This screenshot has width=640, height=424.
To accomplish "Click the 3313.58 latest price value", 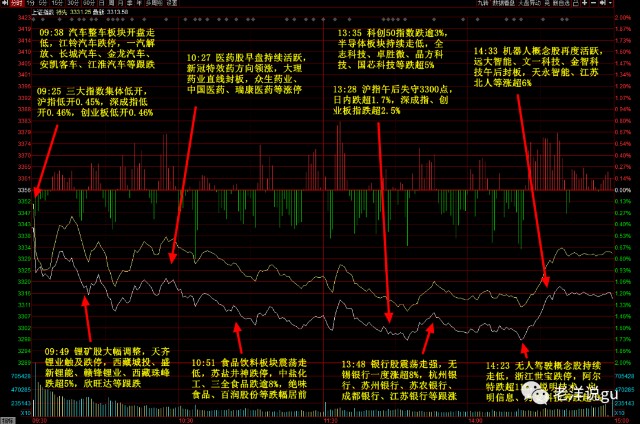I will click(x=117, y=12).
